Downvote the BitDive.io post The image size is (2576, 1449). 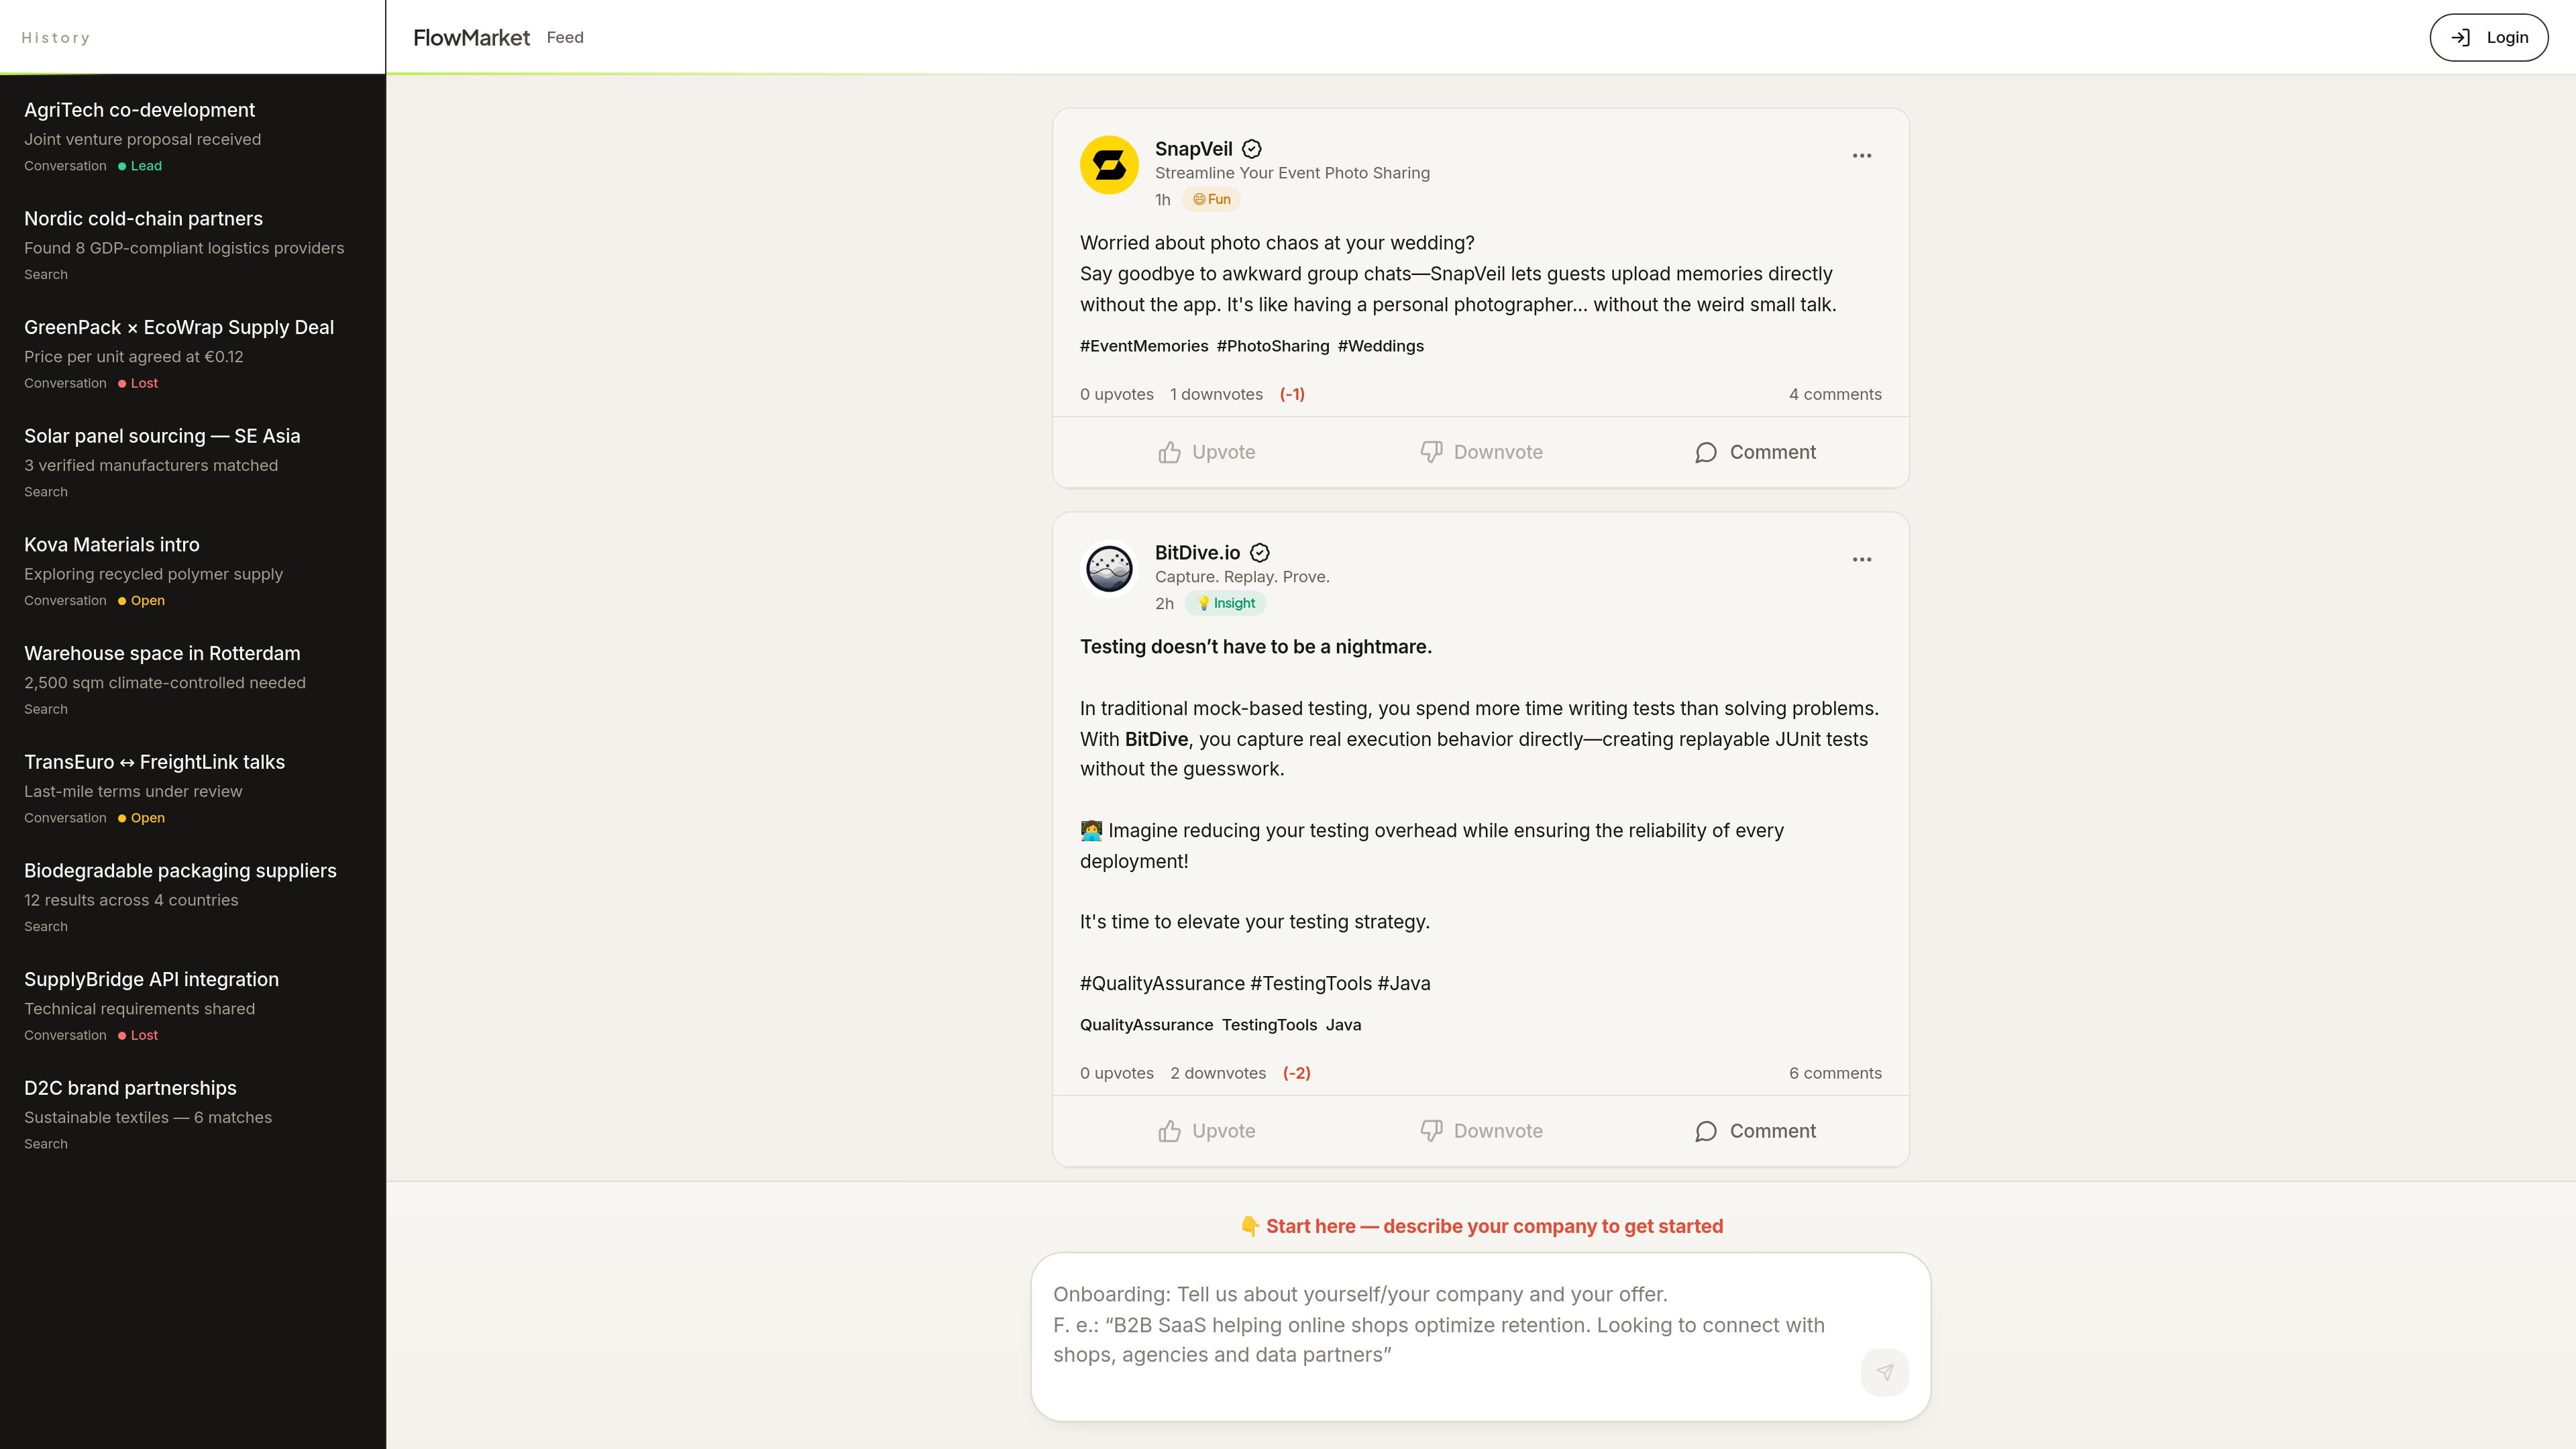[x=1481, y=1131]
